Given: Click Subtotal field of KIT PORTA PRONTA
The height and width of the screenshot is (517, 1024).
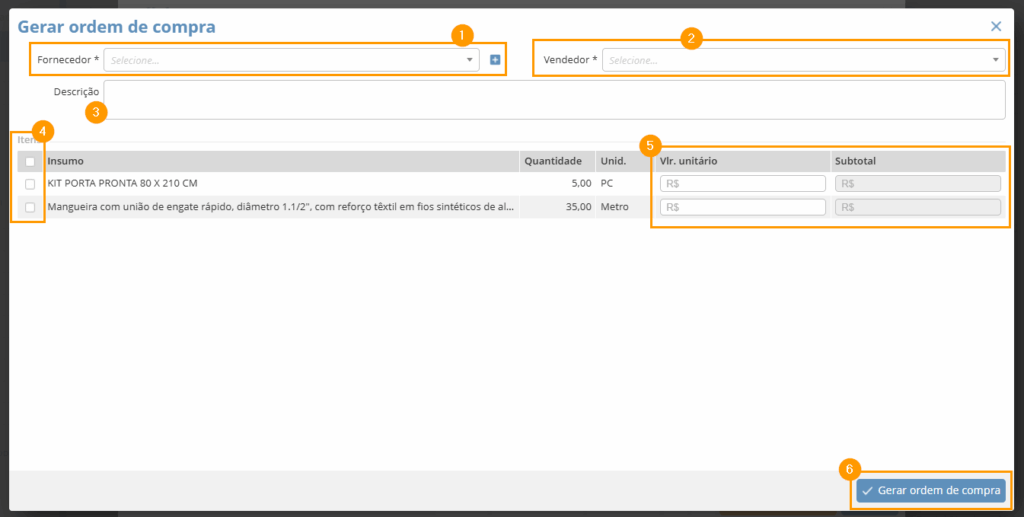Looking at the screenshot, I should click(x=917, y=184).
